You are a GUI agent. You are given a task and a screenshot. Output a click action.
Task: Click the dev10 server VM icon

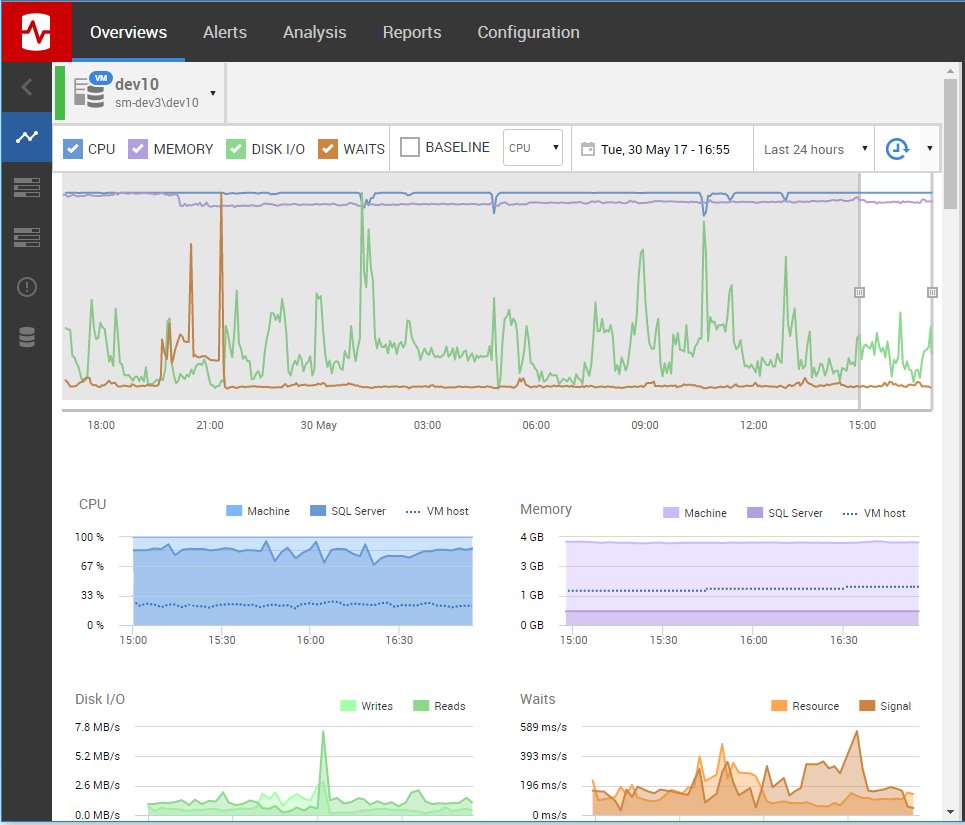click(x=91, y=90)
